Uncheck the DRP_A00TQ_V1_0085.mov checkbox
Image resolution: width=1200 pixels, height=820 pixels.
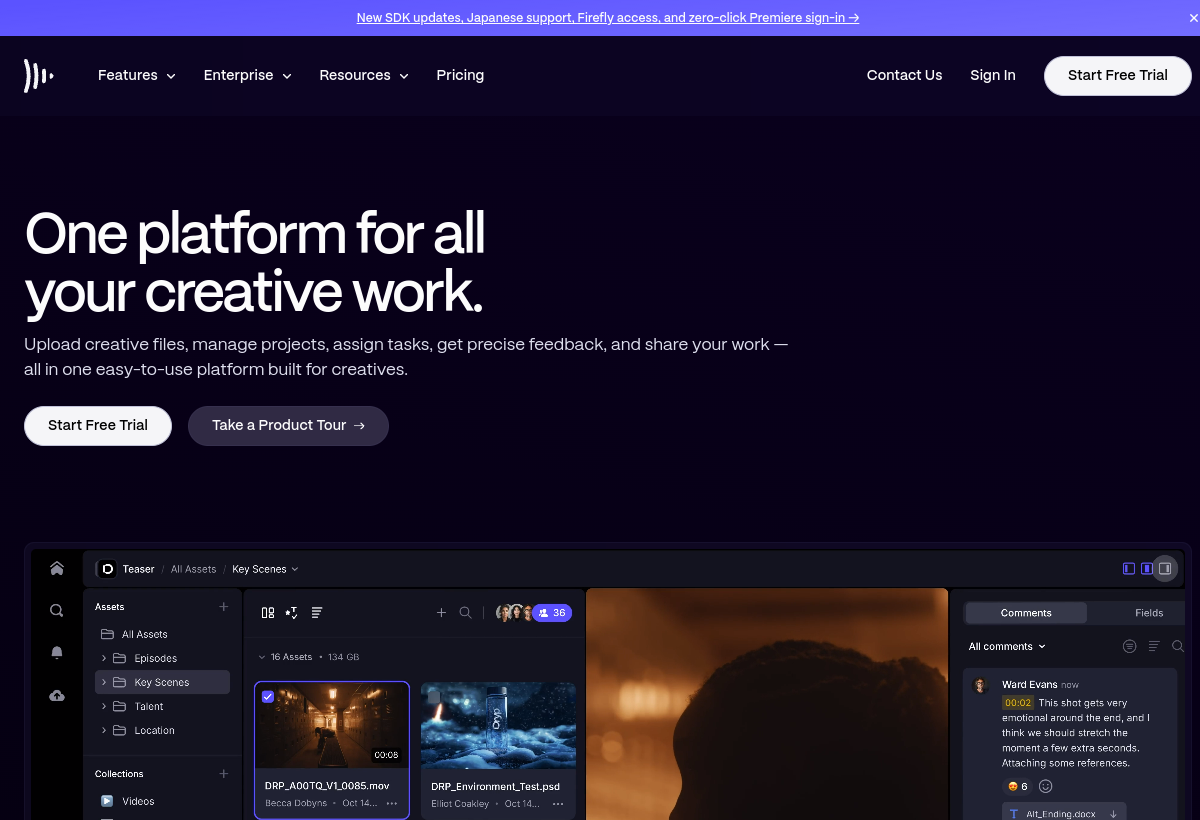point(268,696)
